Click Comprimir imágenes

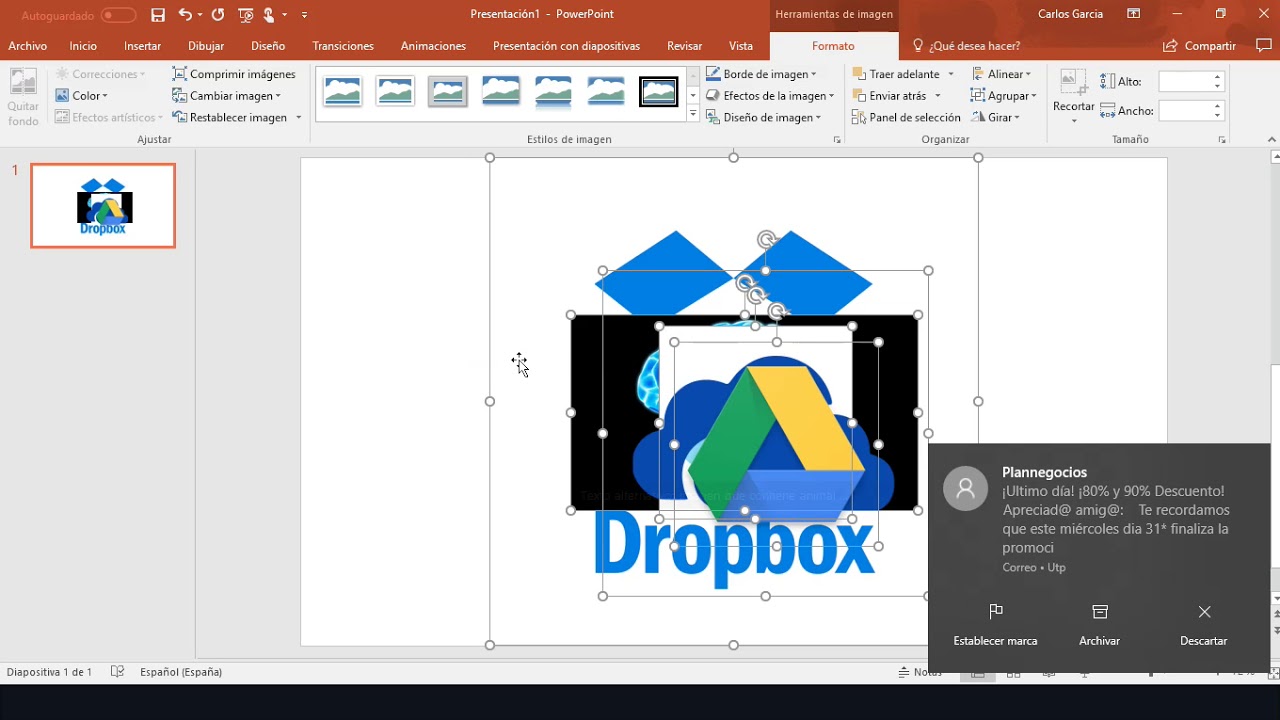pyautogui.click(x=234, y=74)
